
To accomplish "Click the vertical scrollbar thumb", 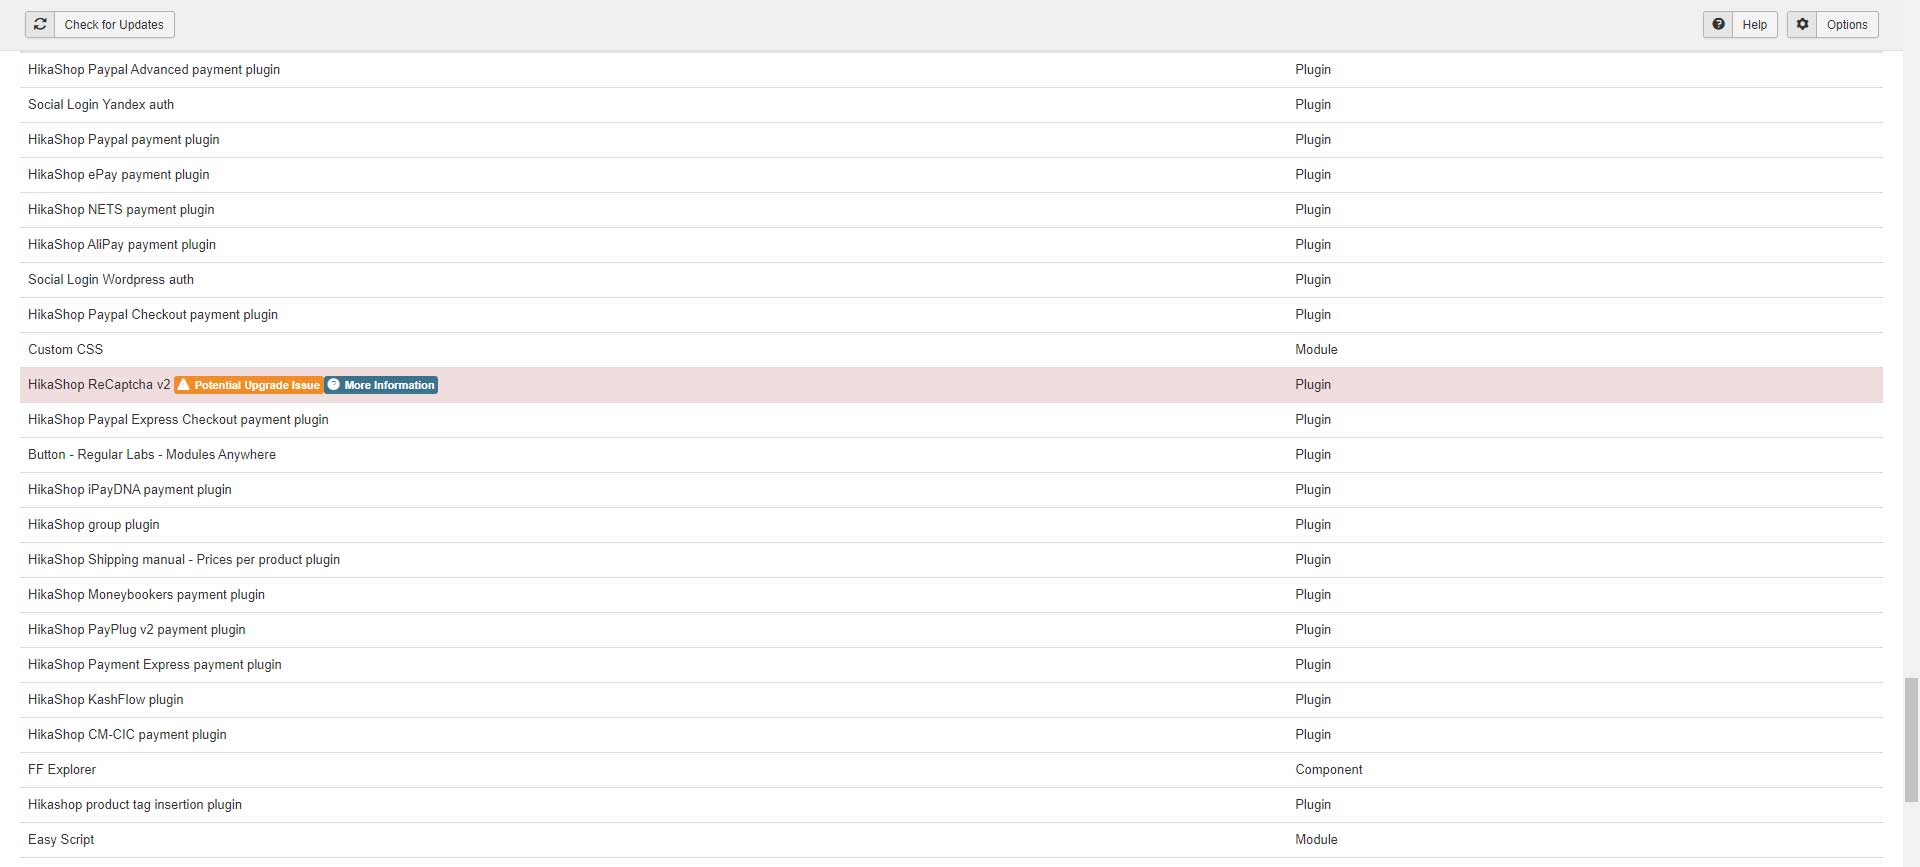I will click(x=1911, y=739).
